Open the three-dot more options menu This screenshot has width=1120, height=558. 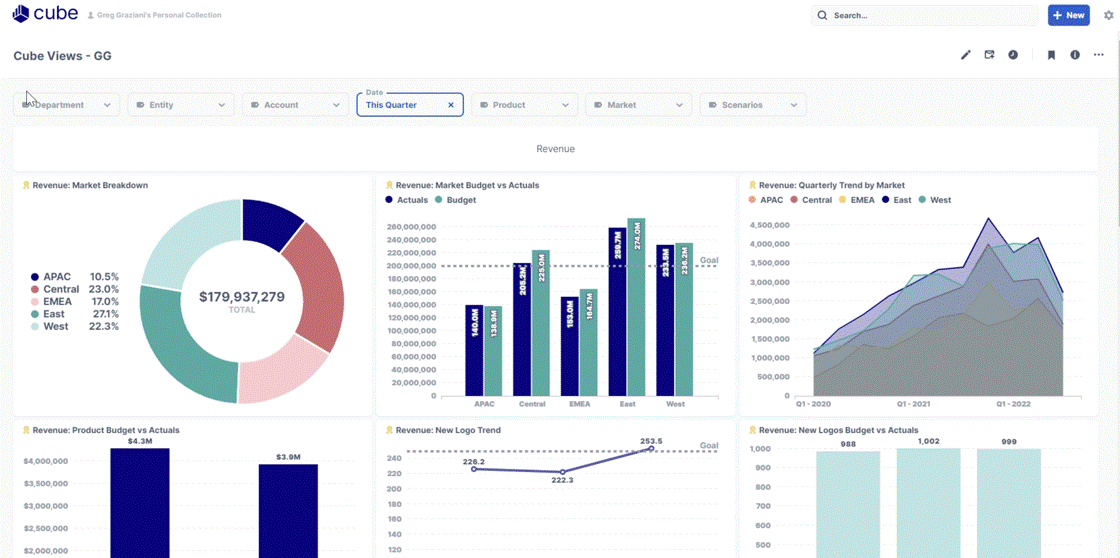[x=1099, y=55]
